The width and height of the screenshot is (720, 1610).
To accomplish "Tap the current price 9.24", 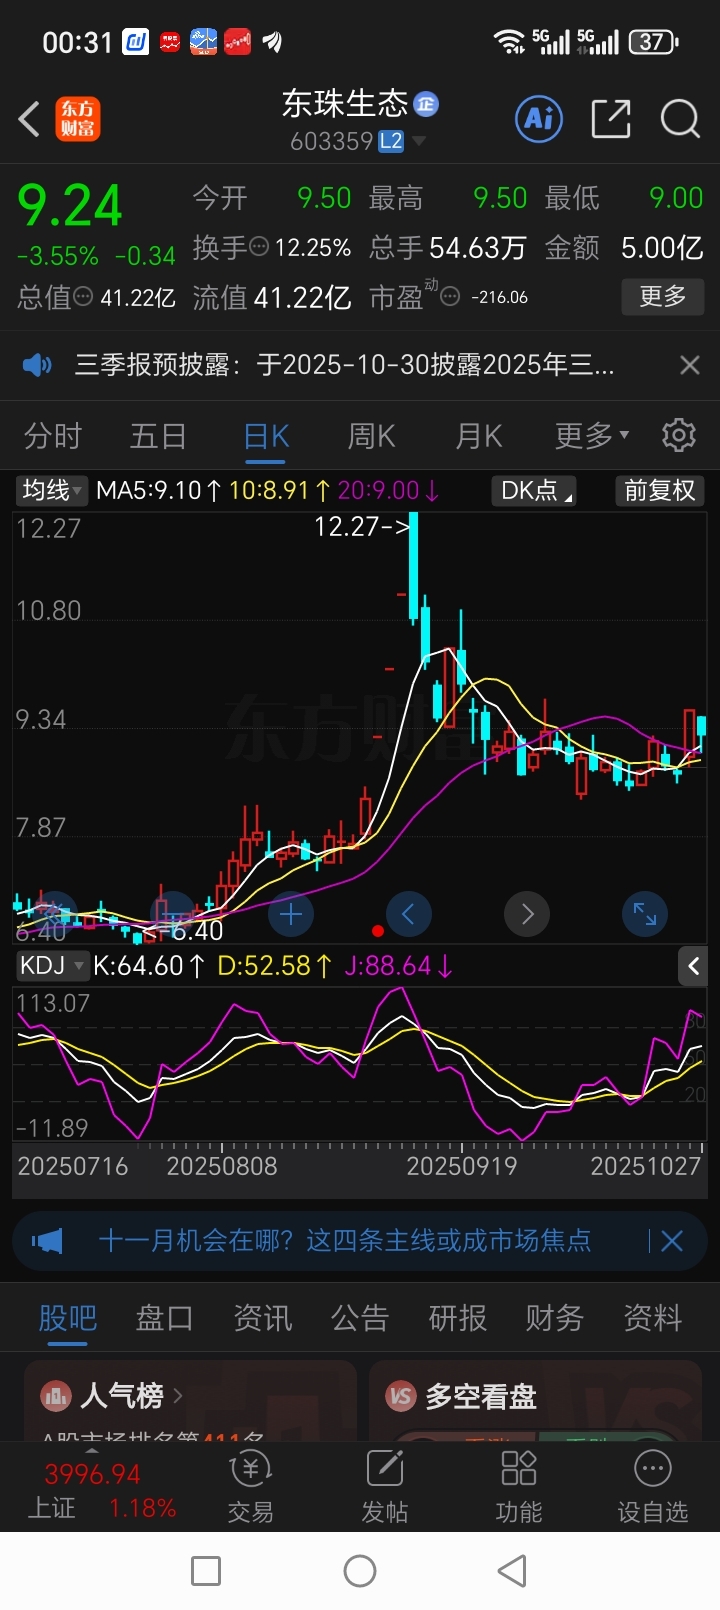I will pos(70,207).
